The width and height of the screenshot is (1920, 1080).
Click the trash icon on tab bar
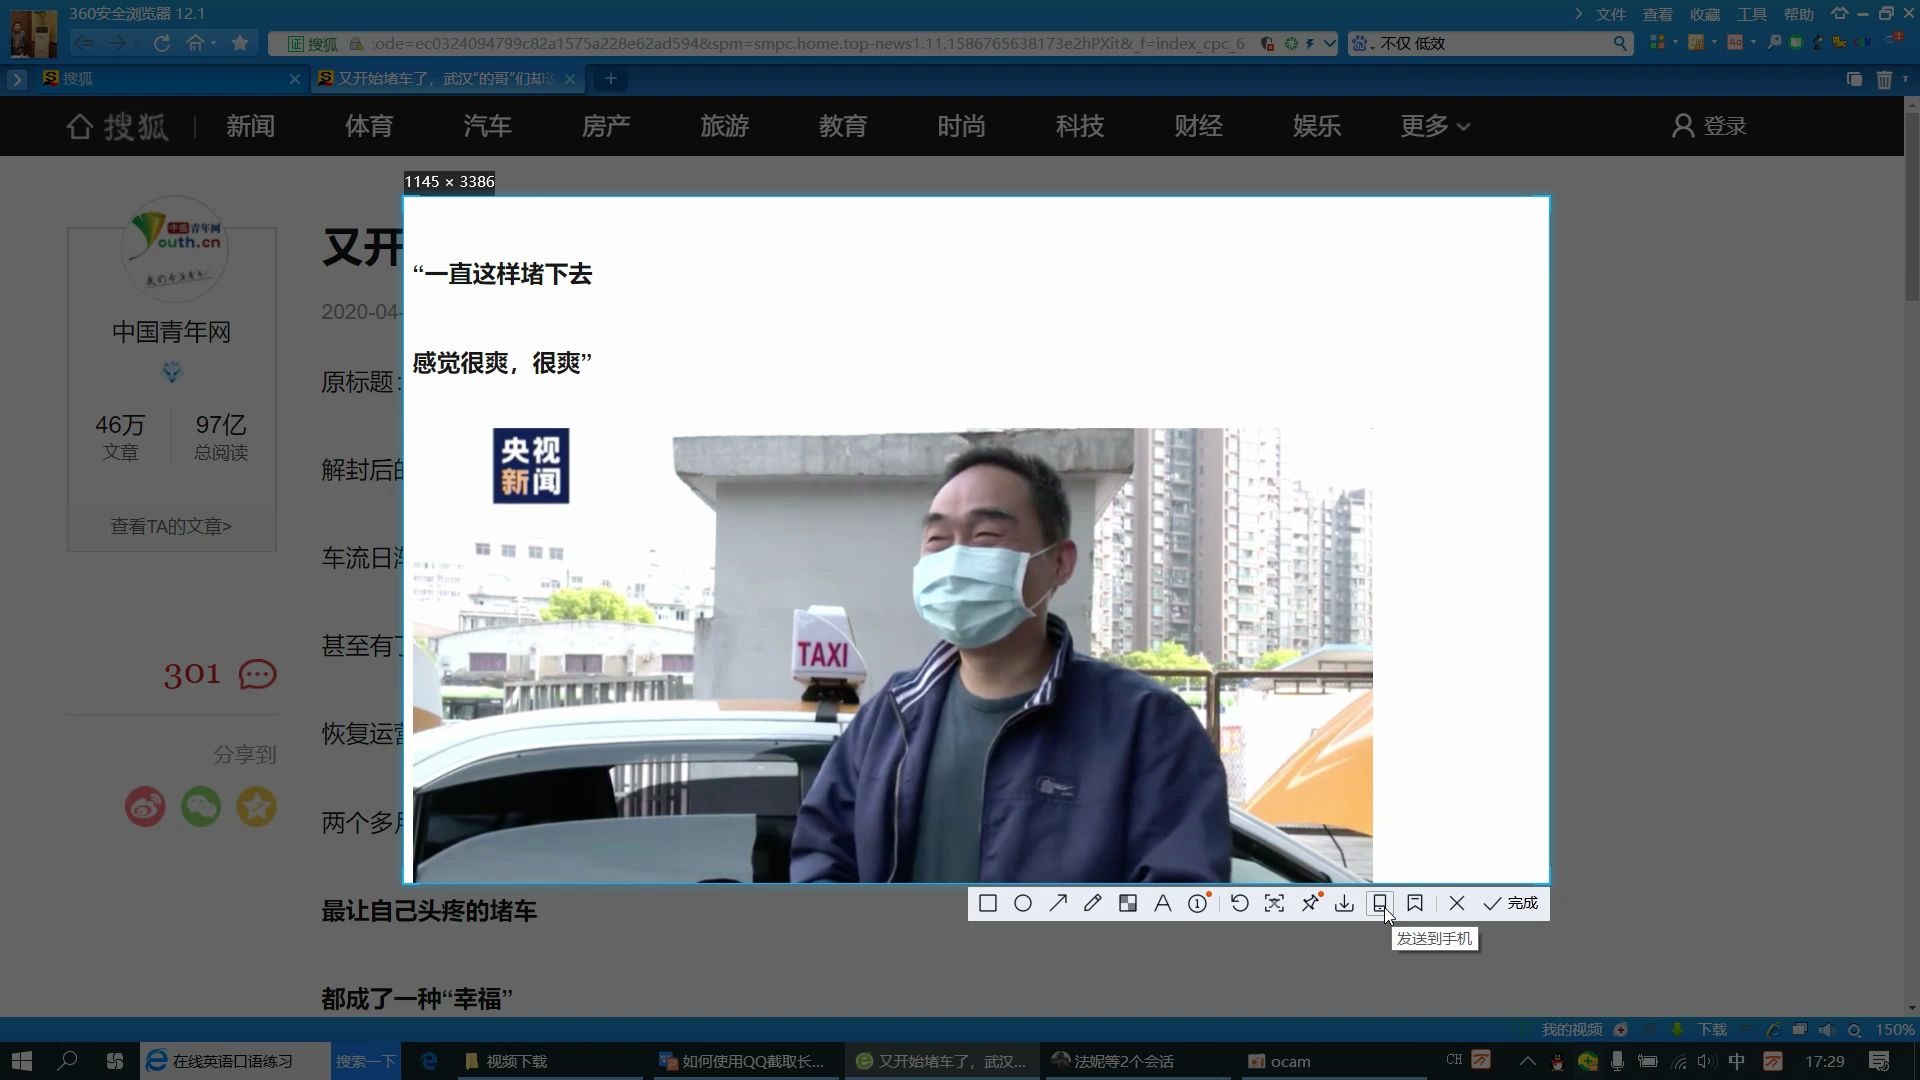click(x=1884, y=80)
